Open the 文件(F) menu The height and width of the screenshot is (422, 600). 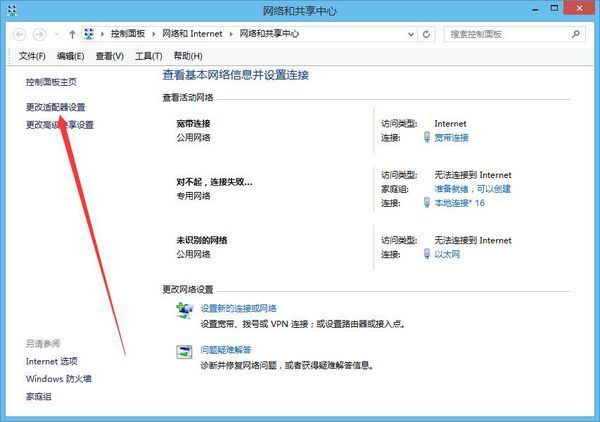(32, 56)
